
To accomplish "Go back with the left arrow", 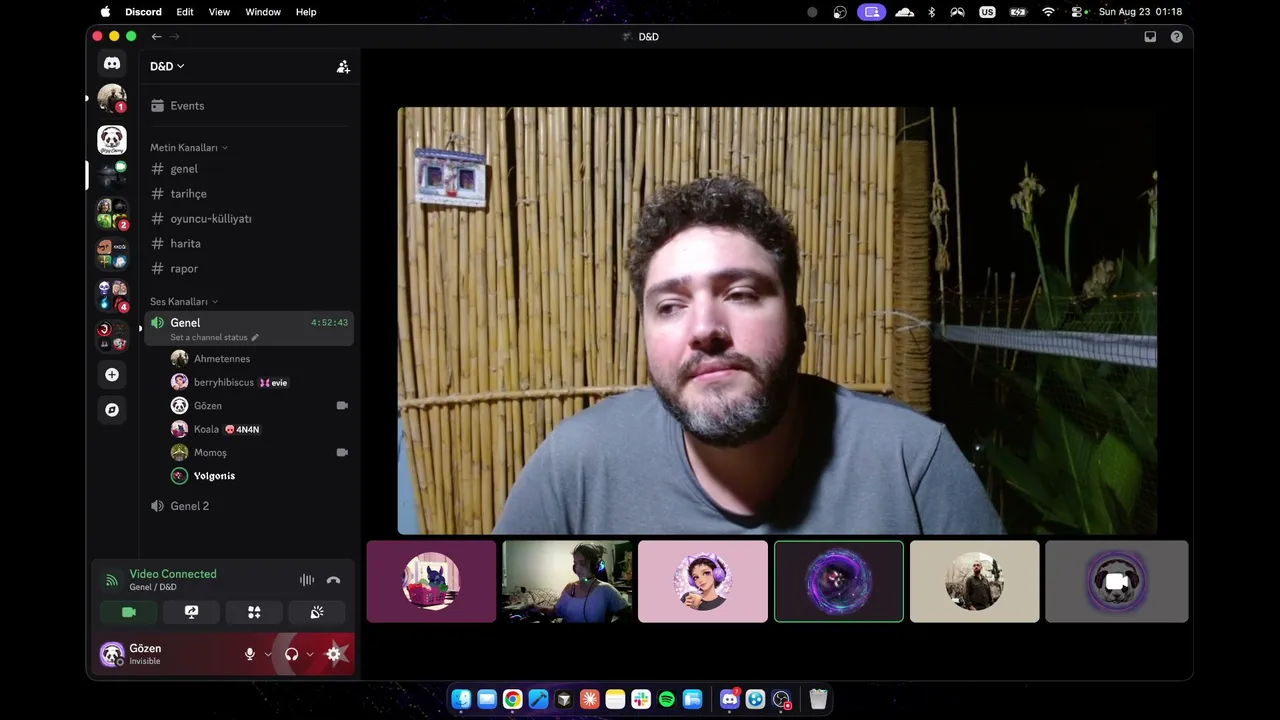I will tap(156, 37).
